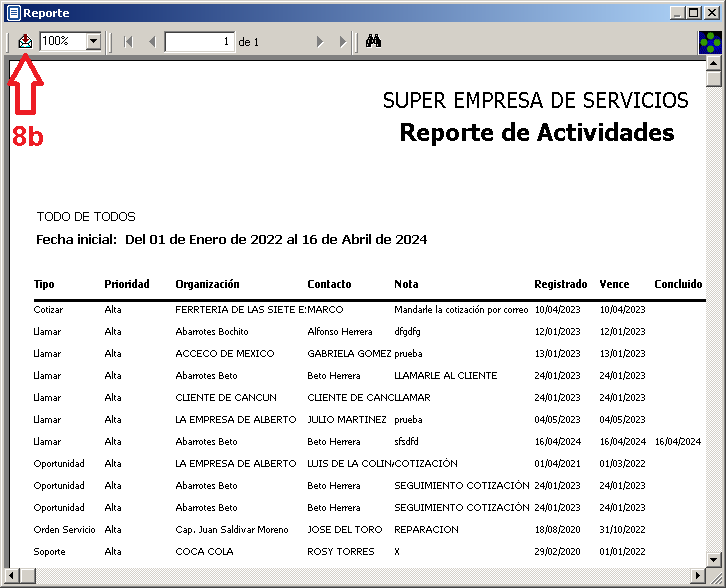
Task: Click Concluido date 16/04/2024
Action: pos(678,441)
